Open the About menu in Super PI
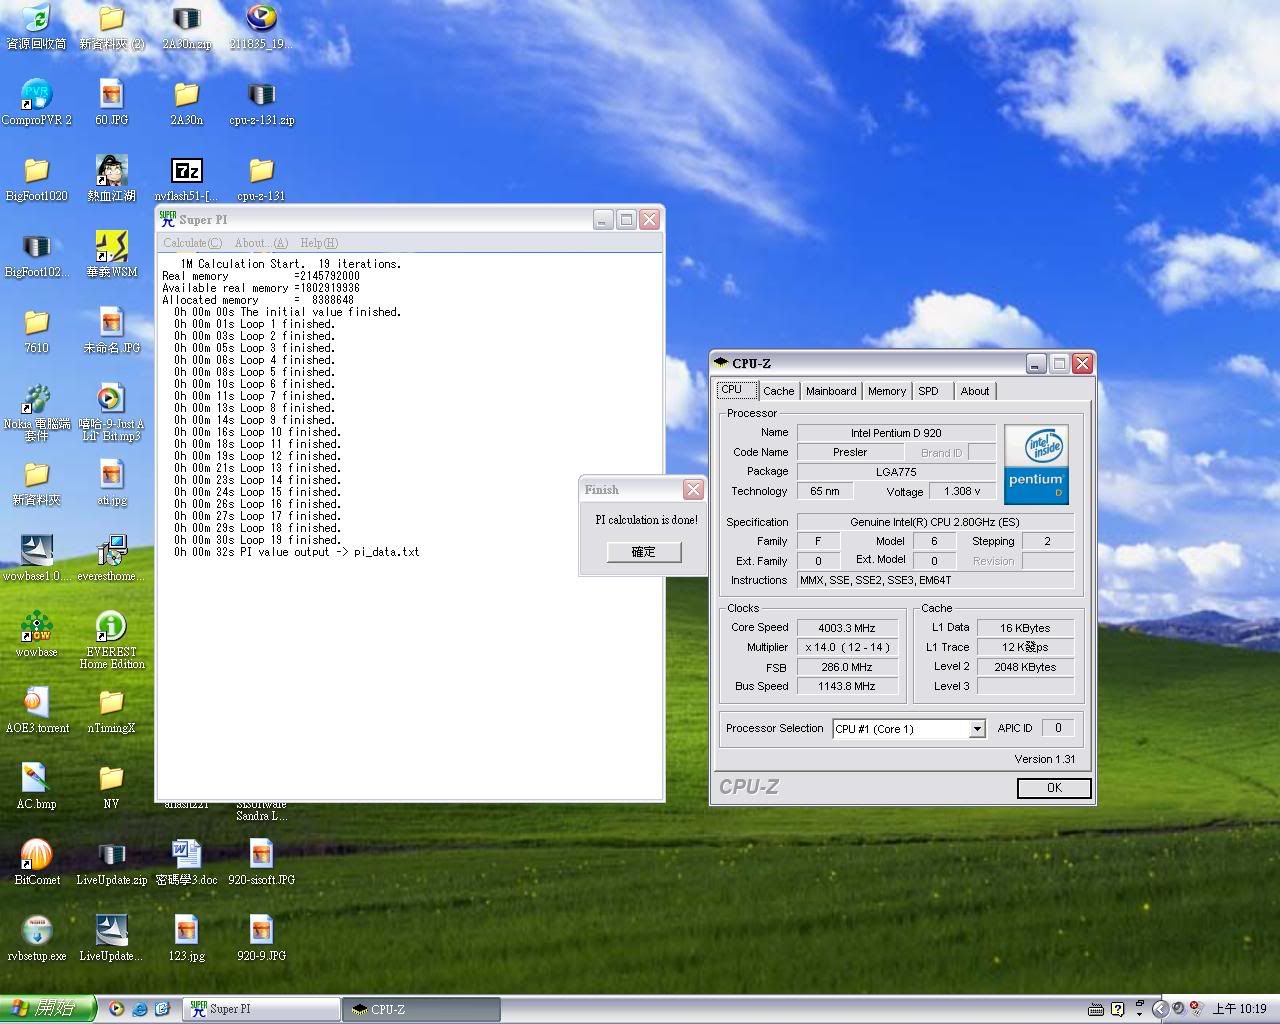Viewport: 1280px width, 1024px height. pos(261,243)
